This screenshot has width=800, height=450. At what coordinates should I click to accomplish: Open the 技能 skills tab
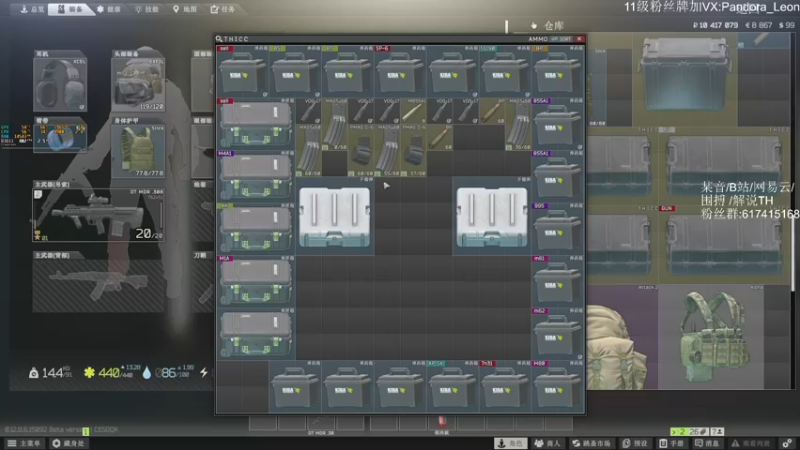[x=147, y=9]
